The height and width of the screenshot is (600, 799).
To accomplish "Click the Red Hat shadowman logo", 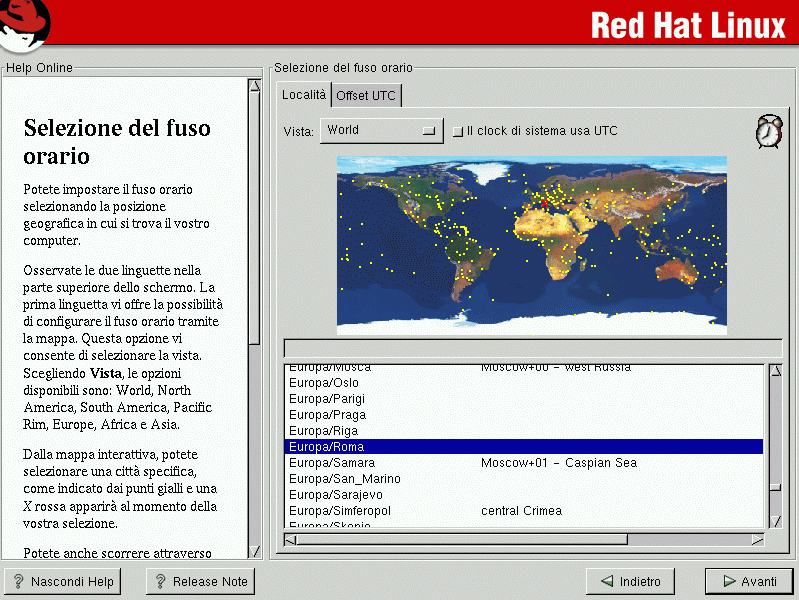I will point(25,25).
